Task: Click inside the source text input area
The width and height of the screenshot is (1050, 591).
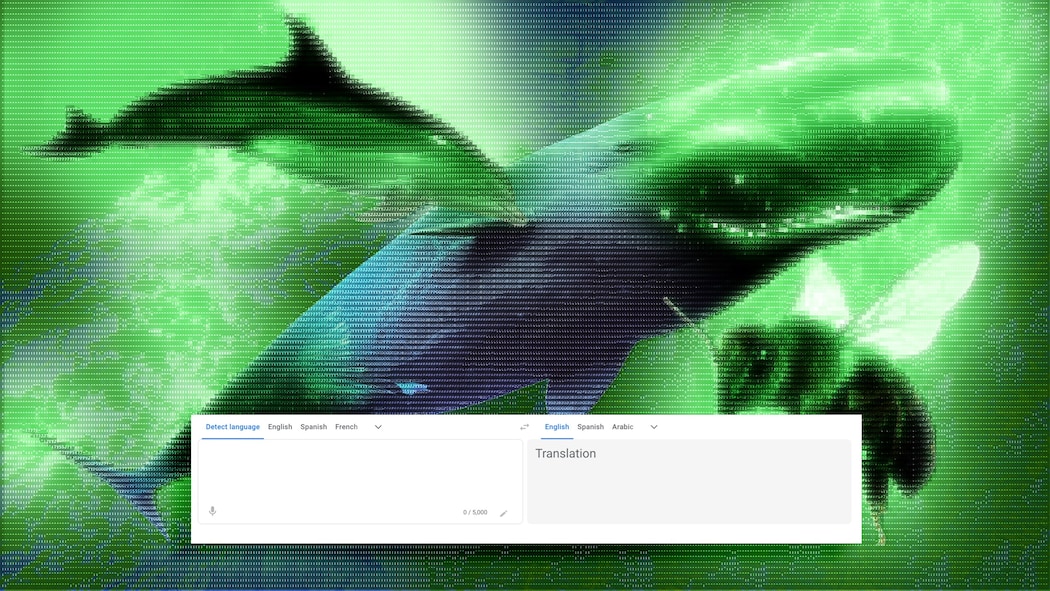Action: [x=360, y=470]
